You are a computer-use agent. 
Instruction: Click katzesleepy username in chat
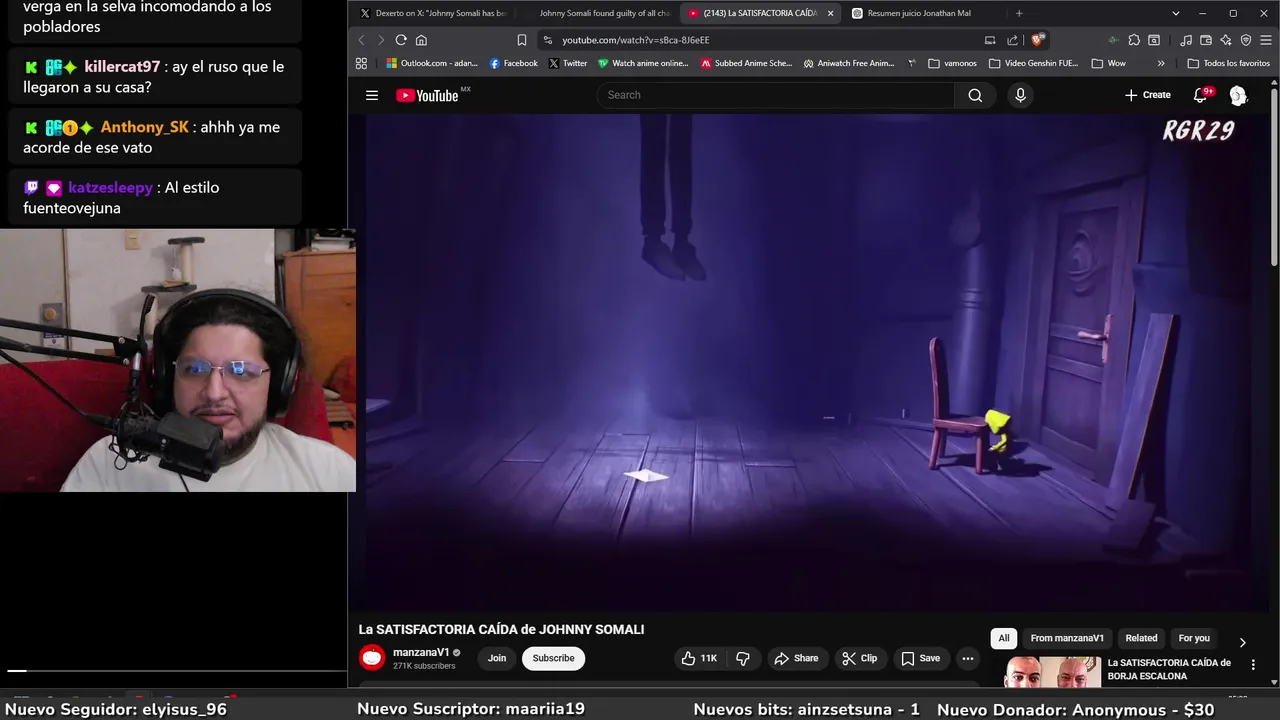tap(110, 187)
